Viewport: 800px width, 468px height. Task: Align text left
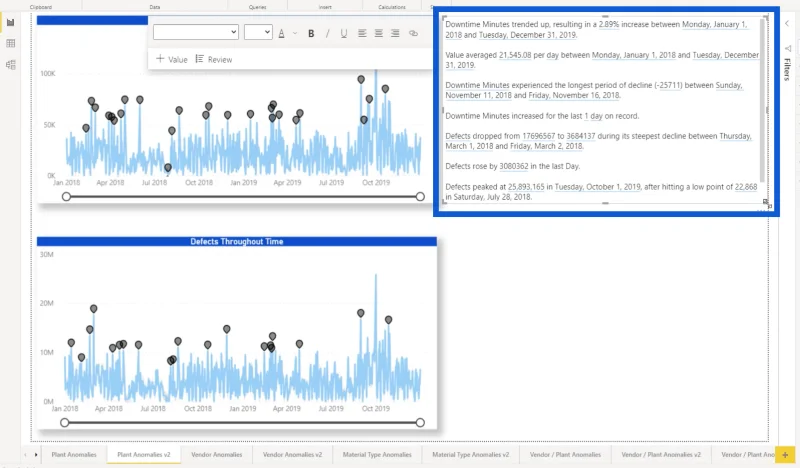pos(362,33)
